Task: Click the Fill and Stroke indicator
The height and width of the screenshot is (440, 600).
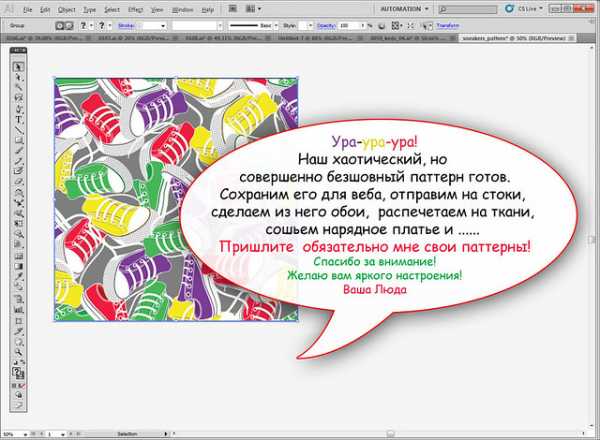Action: pyautogui.click(x=19, y=372)
